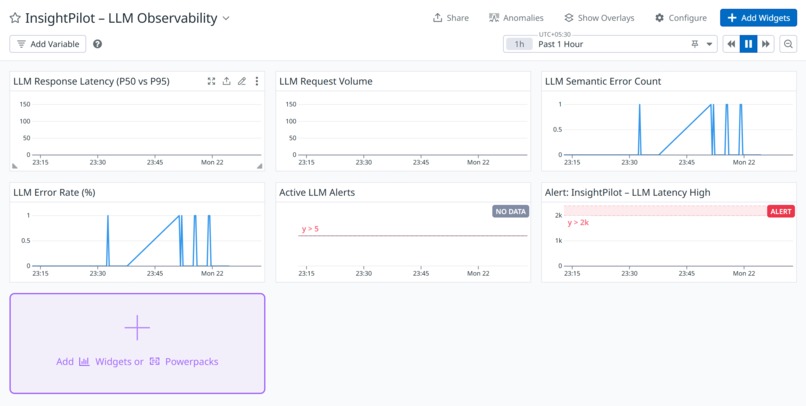Click the y > 5 threshold label
Image resolution: width=806 pixels, height=406 pixels.
pyautogui.click(x=310, y=229)
